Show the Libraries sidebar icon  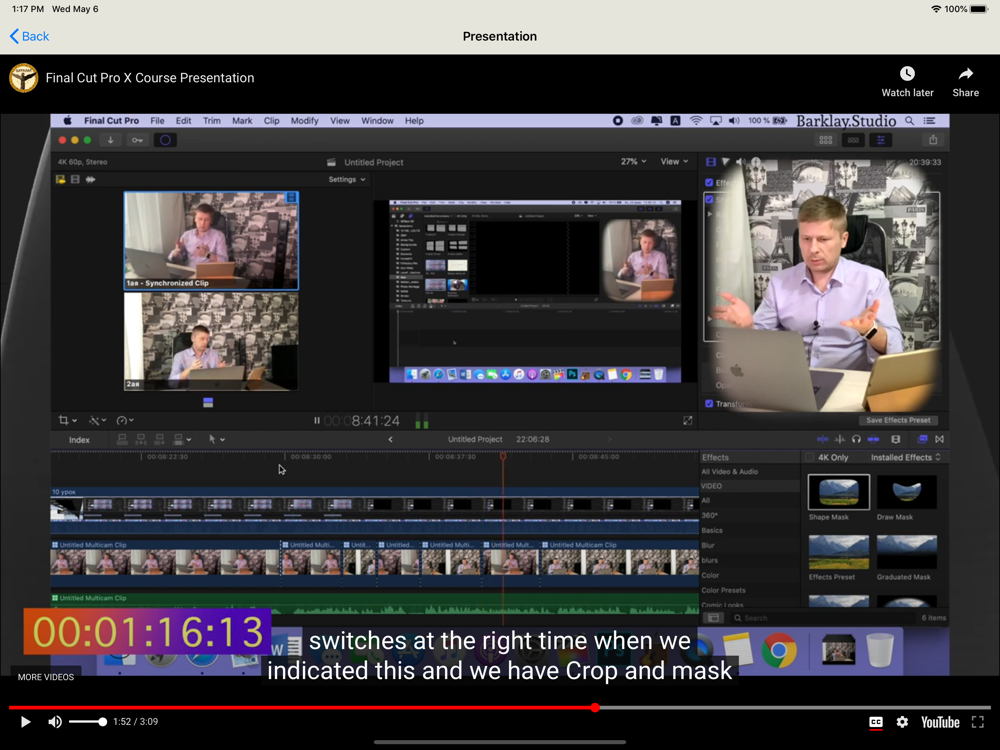[61, 180]
